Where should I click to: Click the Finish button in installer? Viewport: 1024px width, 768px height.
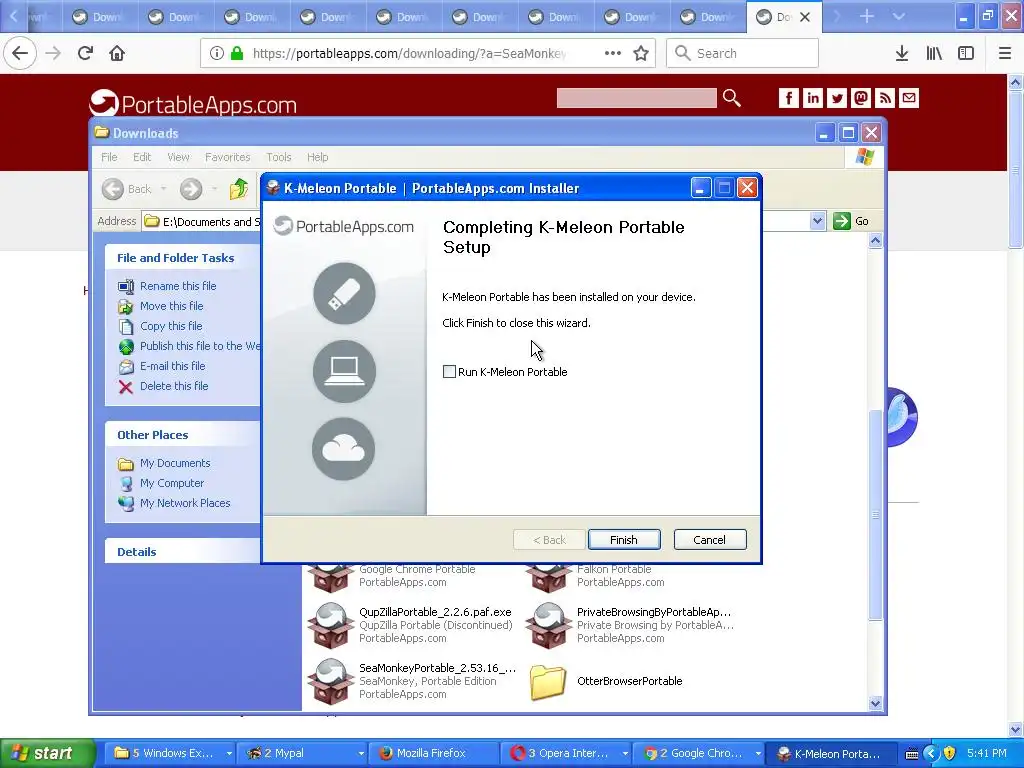(x=624, y=539)
